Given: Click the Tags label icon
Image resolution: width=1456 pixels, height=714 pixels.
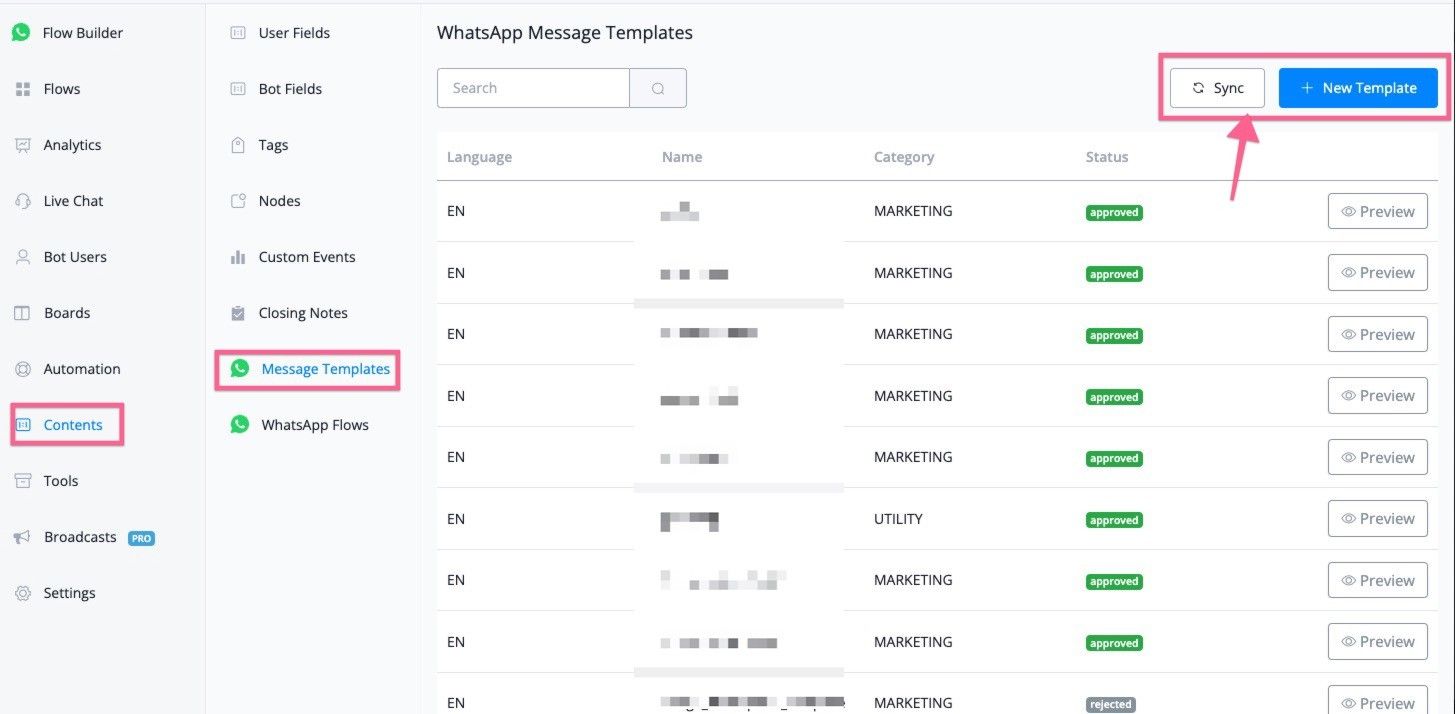Looking at the screenshot, I should pyautogui.click(x=238, y=145).
